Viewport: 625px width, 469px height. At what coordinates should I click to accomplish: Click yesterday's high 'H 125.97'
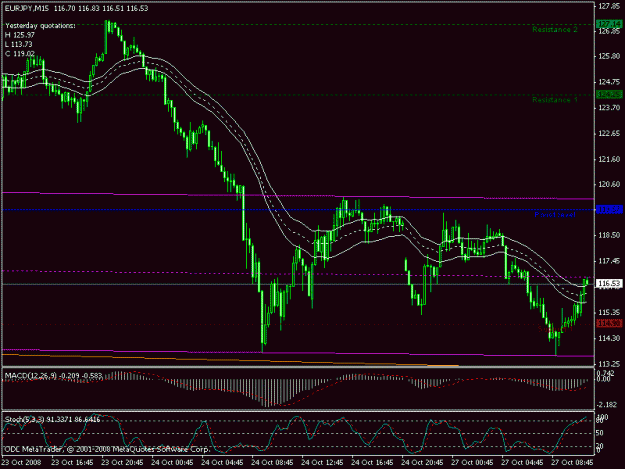pos(20,35)
